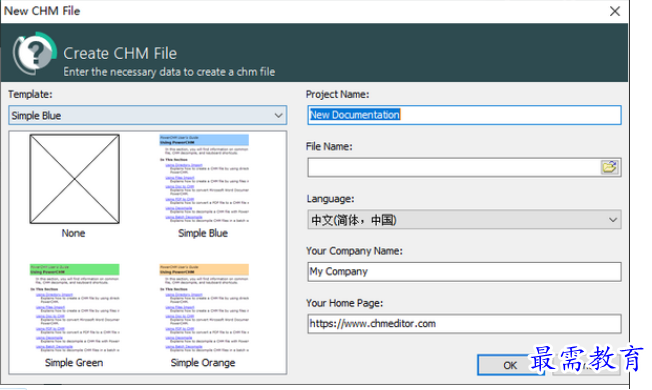Viewport: 652px width, 390px height.
Task: Open the Simple Blue template combo box
Action: coord(148,115)
